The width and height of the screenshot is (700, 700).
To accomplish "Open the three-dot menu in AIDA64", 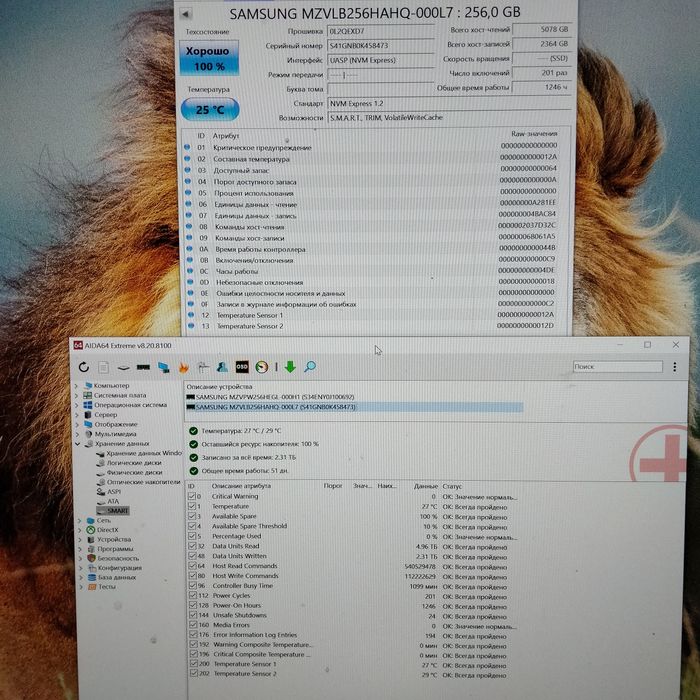I will click(x=675, y=367).
